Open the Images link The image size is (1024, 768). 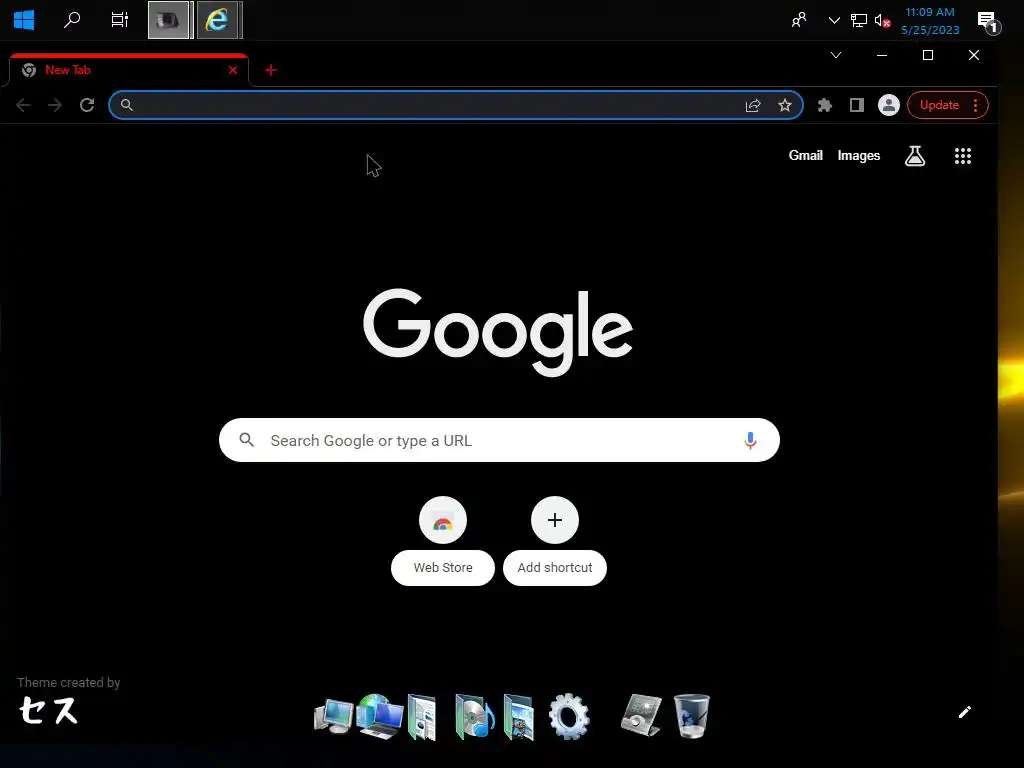point(859,155)
